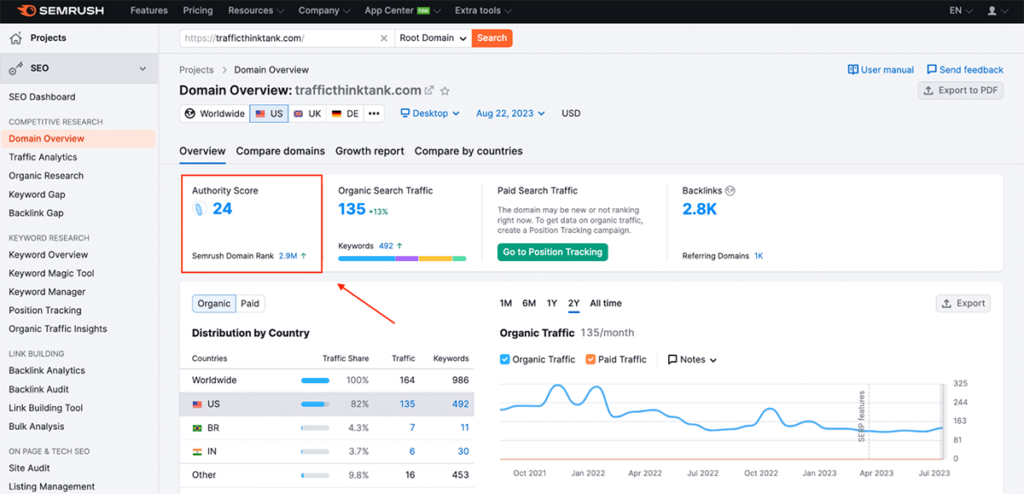Click the Notes comment icon
1024x494 pixels.
click(x=672, y=359)
